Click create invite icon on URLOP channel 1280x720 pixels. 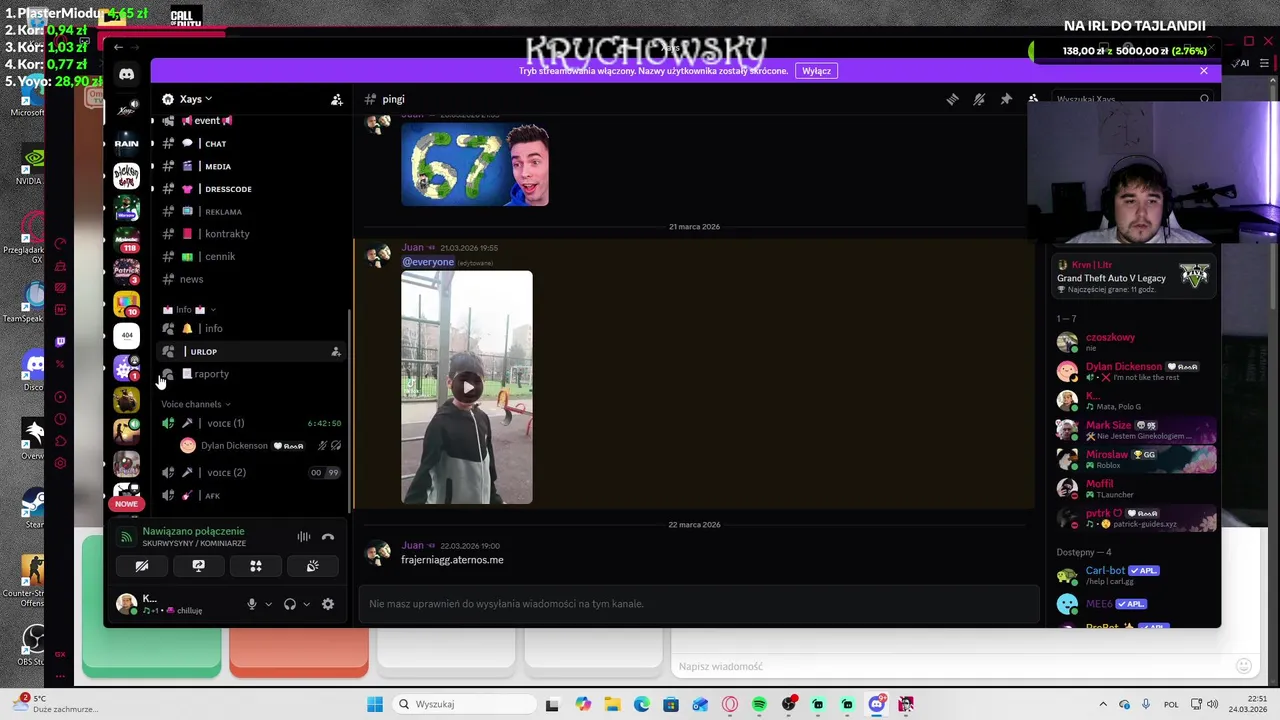[336, 352]
